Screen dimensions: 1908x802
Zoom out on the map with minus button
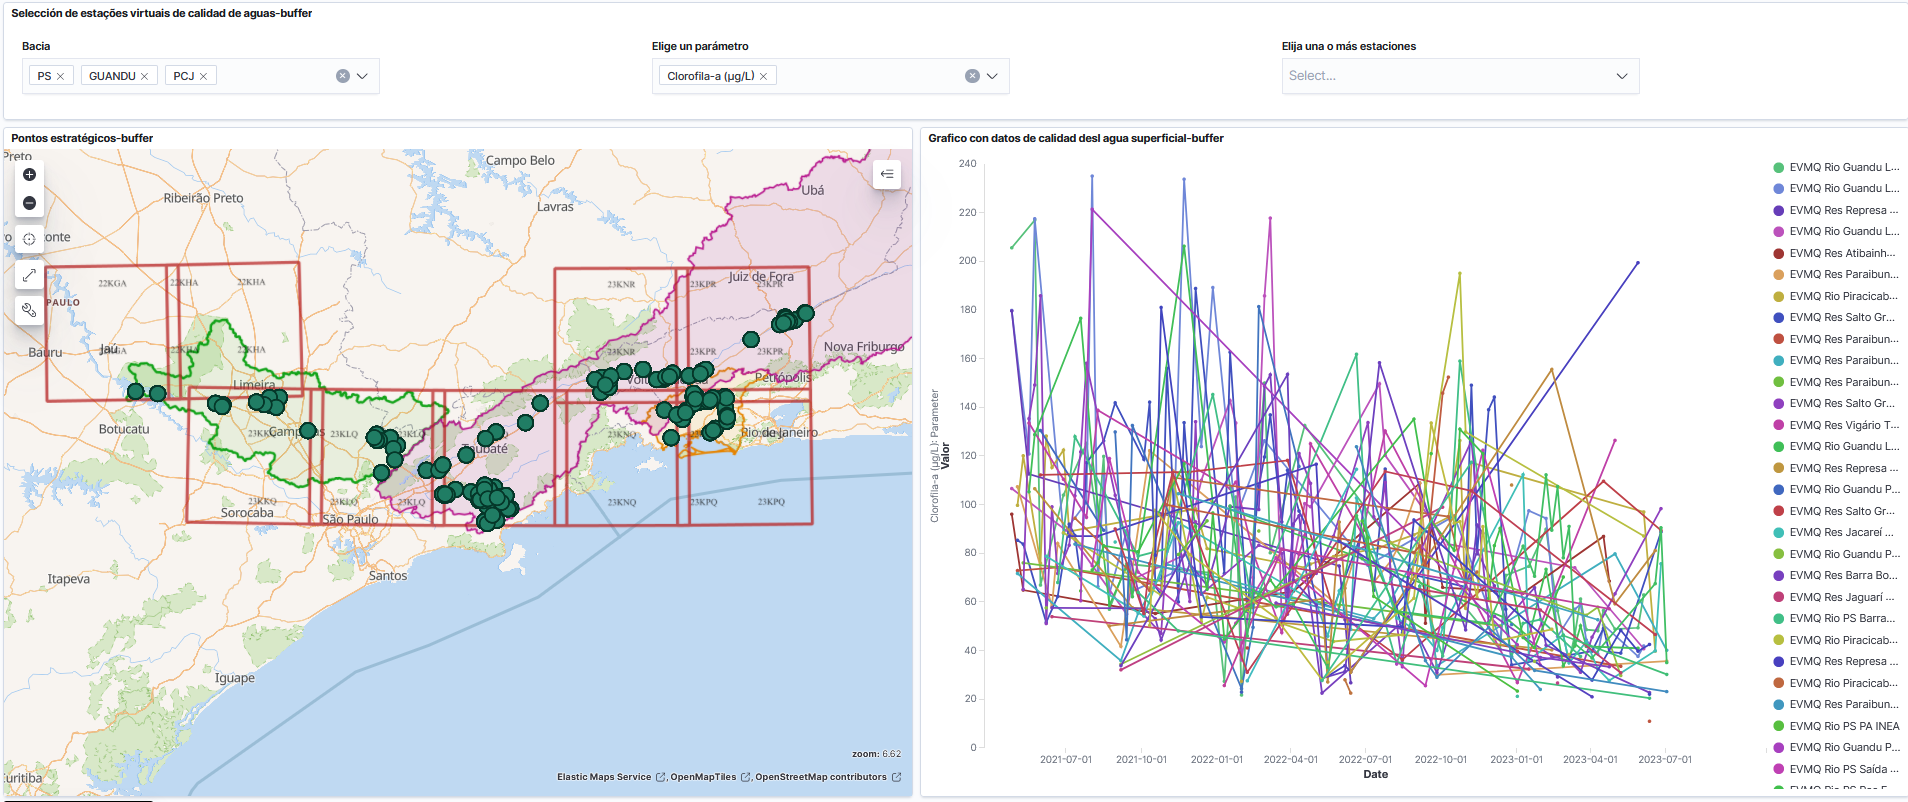(29, 203)
